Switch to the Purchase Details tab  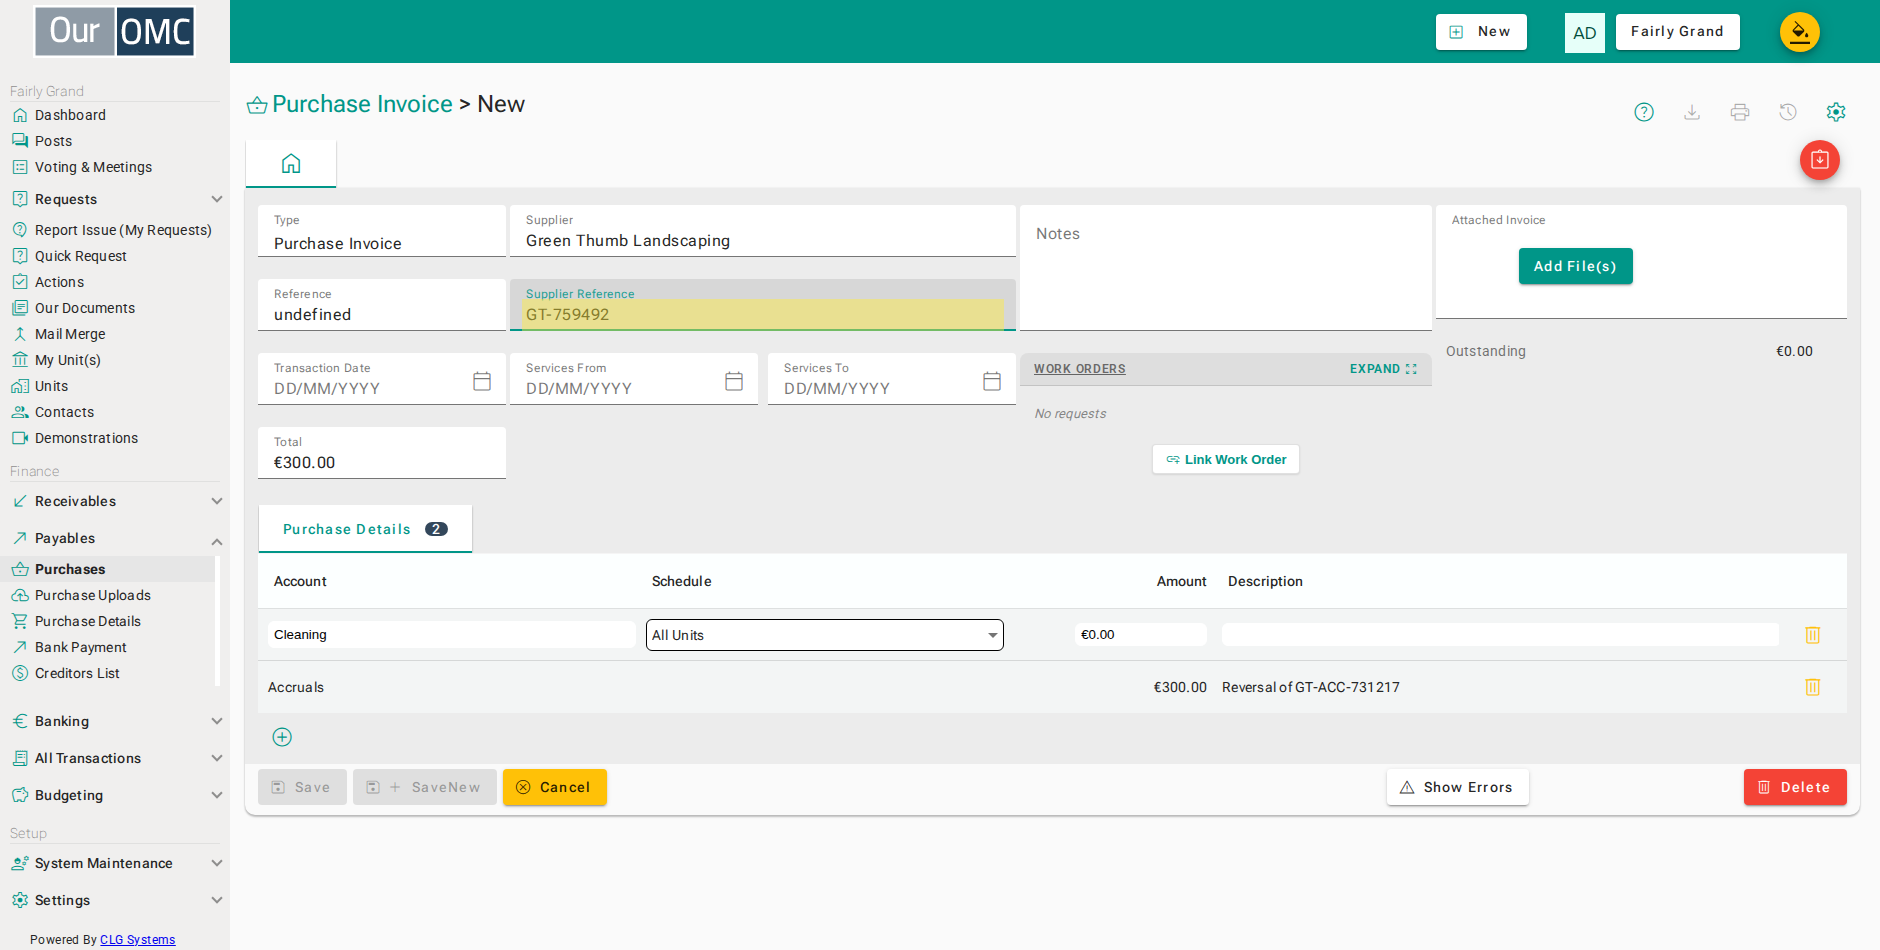[365, 529]
